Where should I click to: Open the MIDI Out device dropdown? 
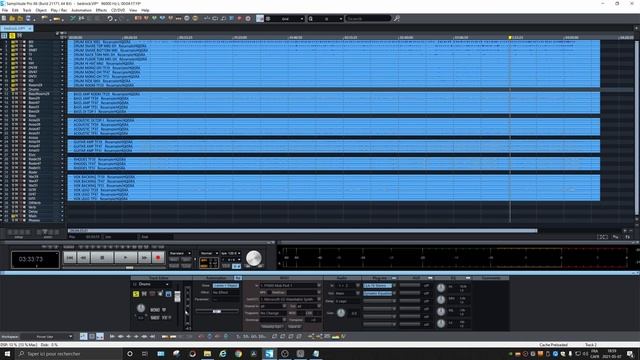click(x=290, y=299)
